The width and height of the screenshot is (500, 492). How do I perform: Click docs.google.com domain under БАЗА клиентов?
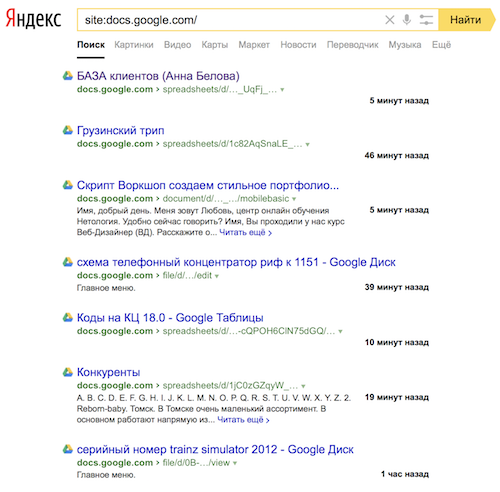point(115,89)
